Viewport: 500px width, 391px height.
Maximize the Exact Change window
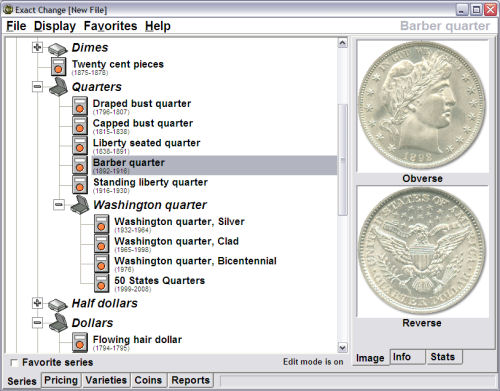pos(476,10)
